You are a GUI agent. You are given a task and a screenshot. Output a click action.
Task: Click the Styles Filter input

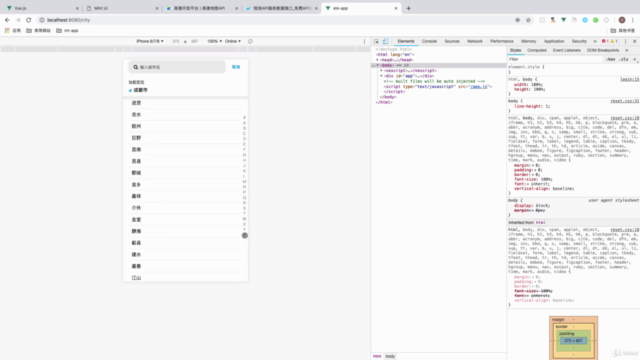click(555, 59)
